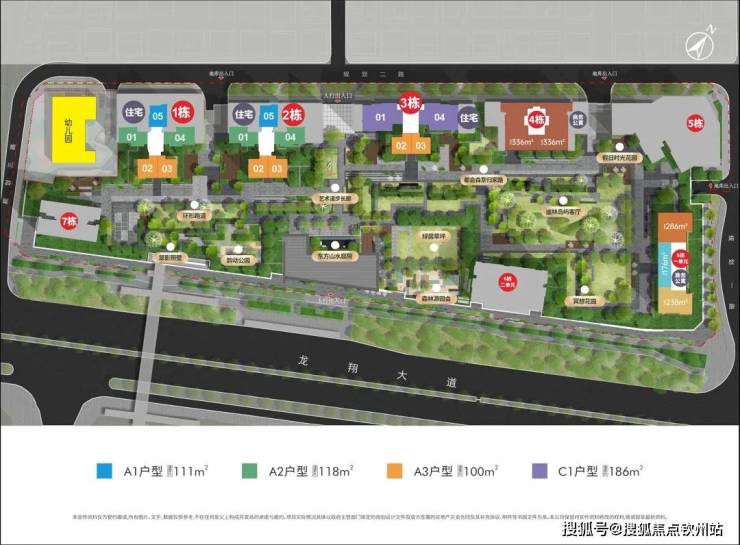Screen dimensions: 740x545
Task: Select orange unit 03 in building 3
Action: pyautogui.click(x=420, y=145)
